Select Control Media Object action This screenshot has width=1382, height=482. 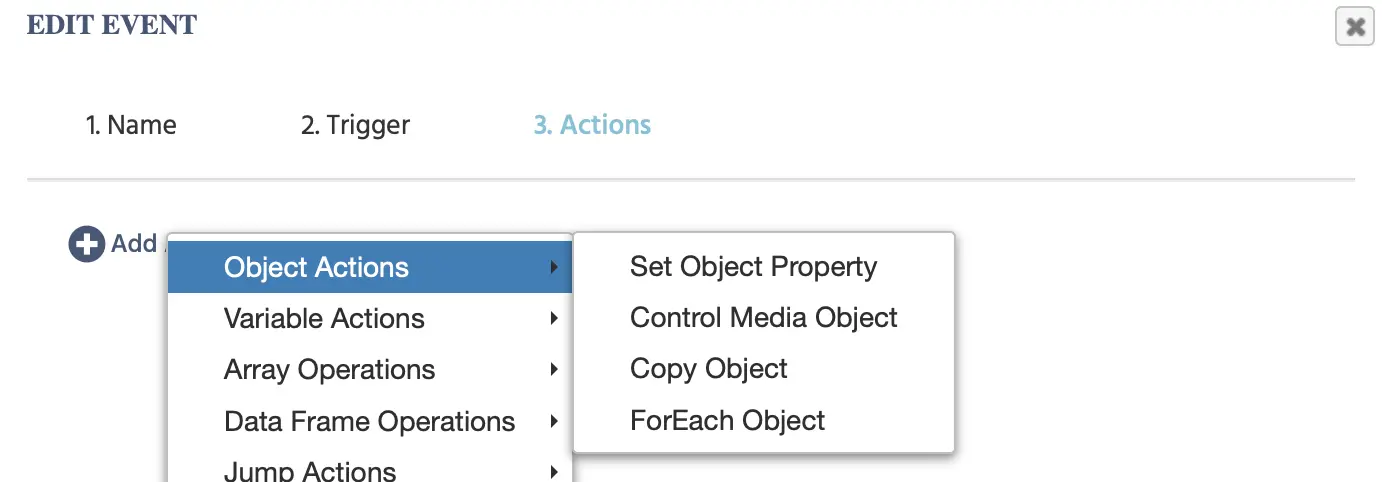point(763,318)
